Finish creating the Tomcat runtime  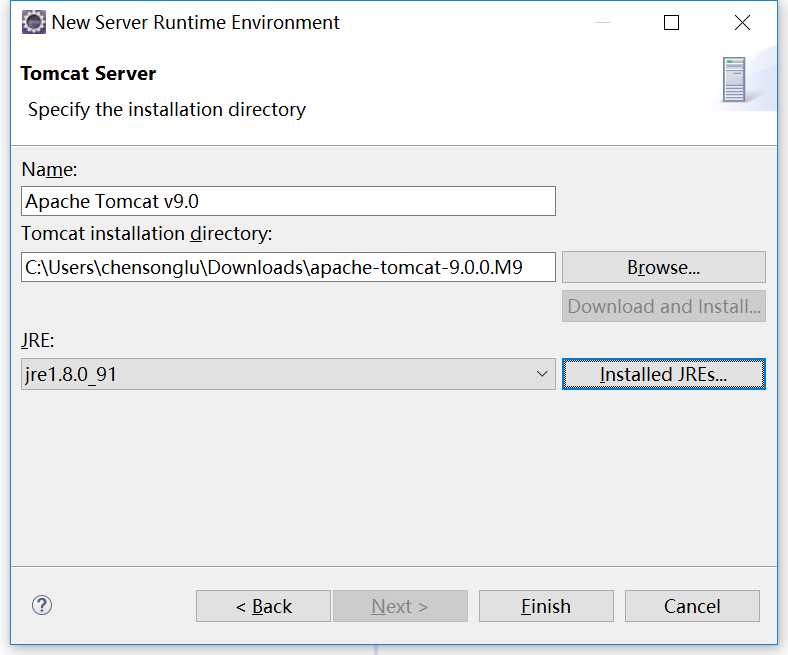[x=546, y=606]
